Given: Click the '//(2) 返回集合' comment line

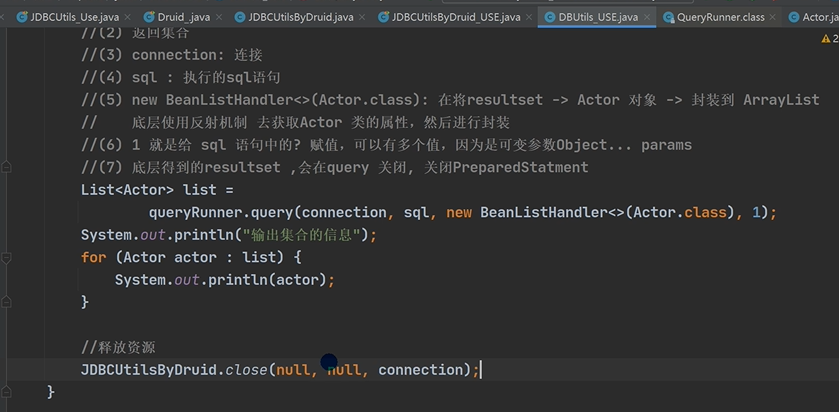Looking at the screenshot, I should click(x=135, y=33).
